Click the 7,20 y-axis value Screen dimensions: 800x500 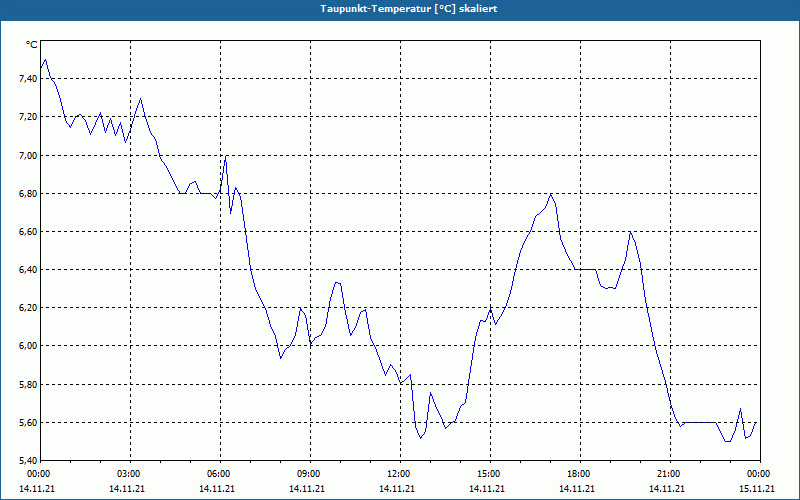tap(28, 117)
